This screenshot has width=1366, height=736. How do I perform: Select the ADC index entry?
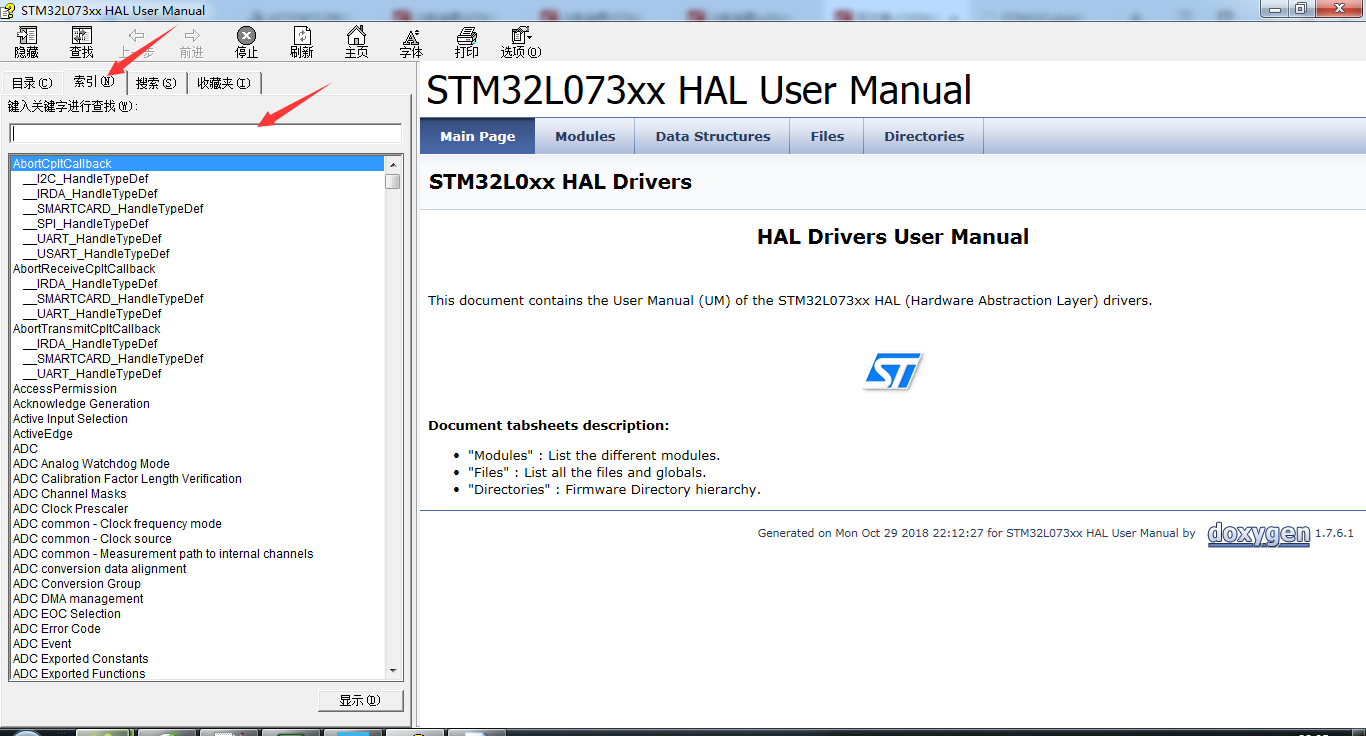tap(25, 448)
